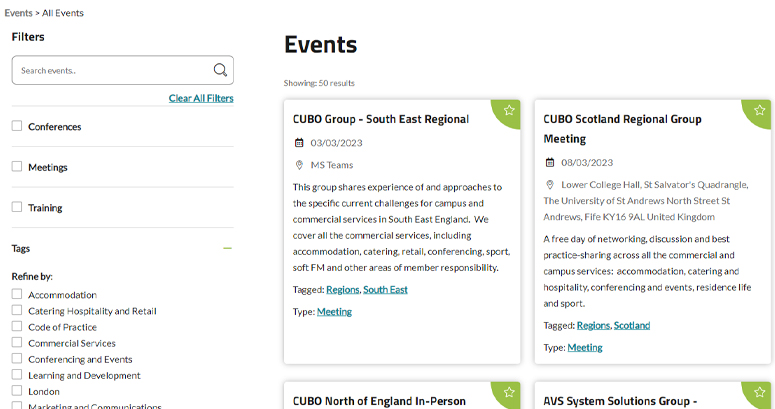Open CUBO Group - South East Regional title
Screen dimensions: 775x409
click(x=381, y=119)
